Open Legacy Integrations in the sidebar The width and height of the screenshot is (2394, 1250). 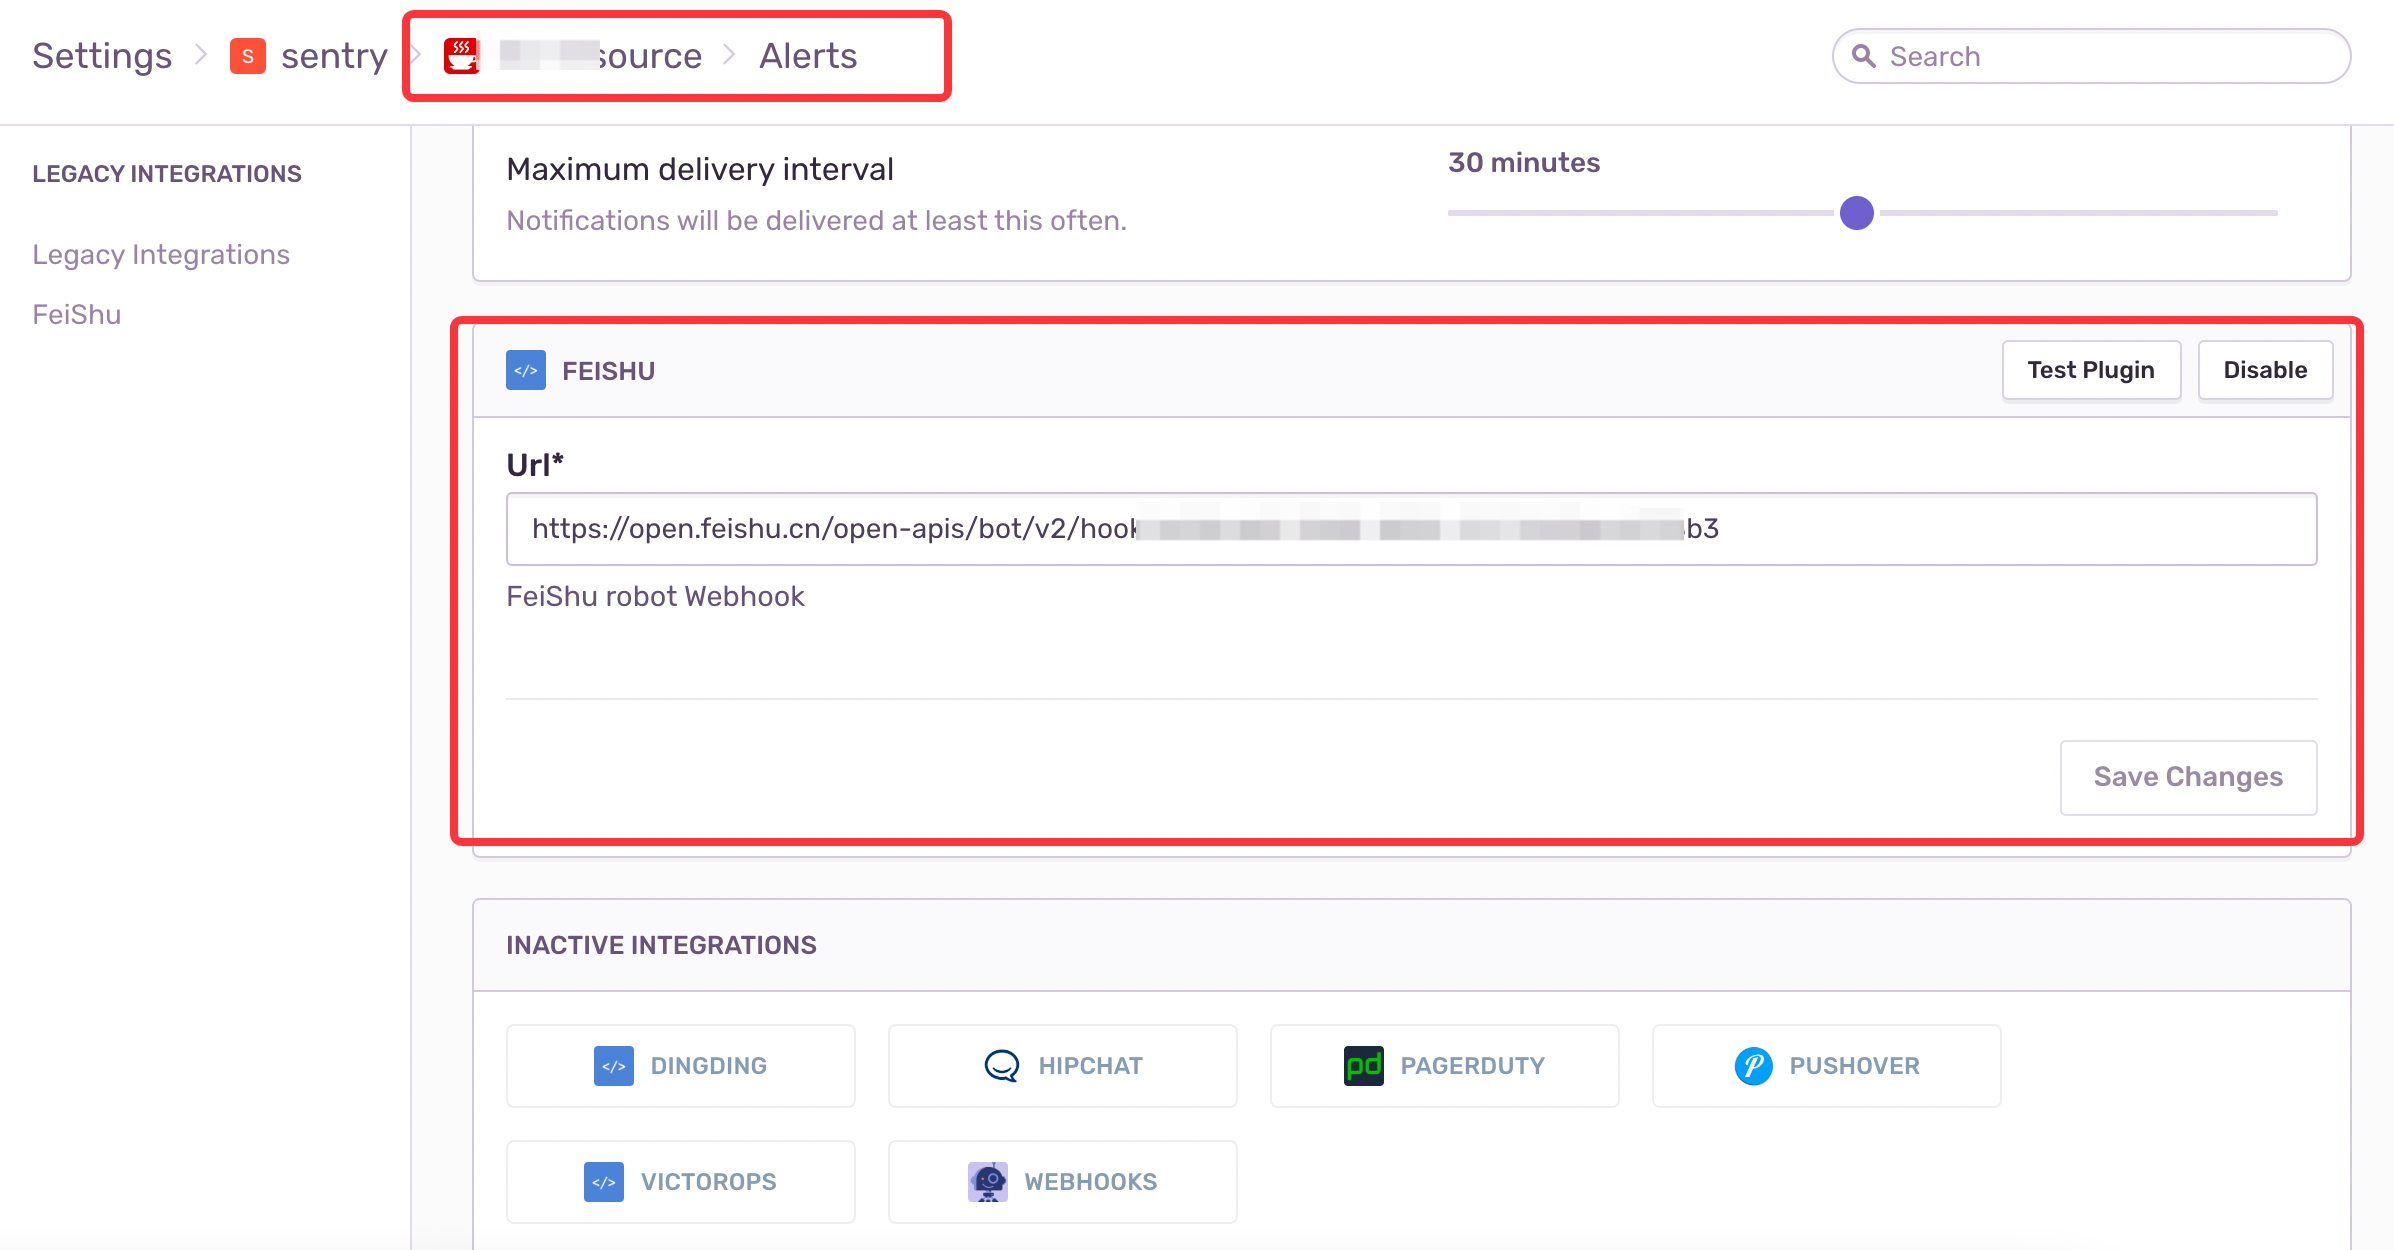161,254
